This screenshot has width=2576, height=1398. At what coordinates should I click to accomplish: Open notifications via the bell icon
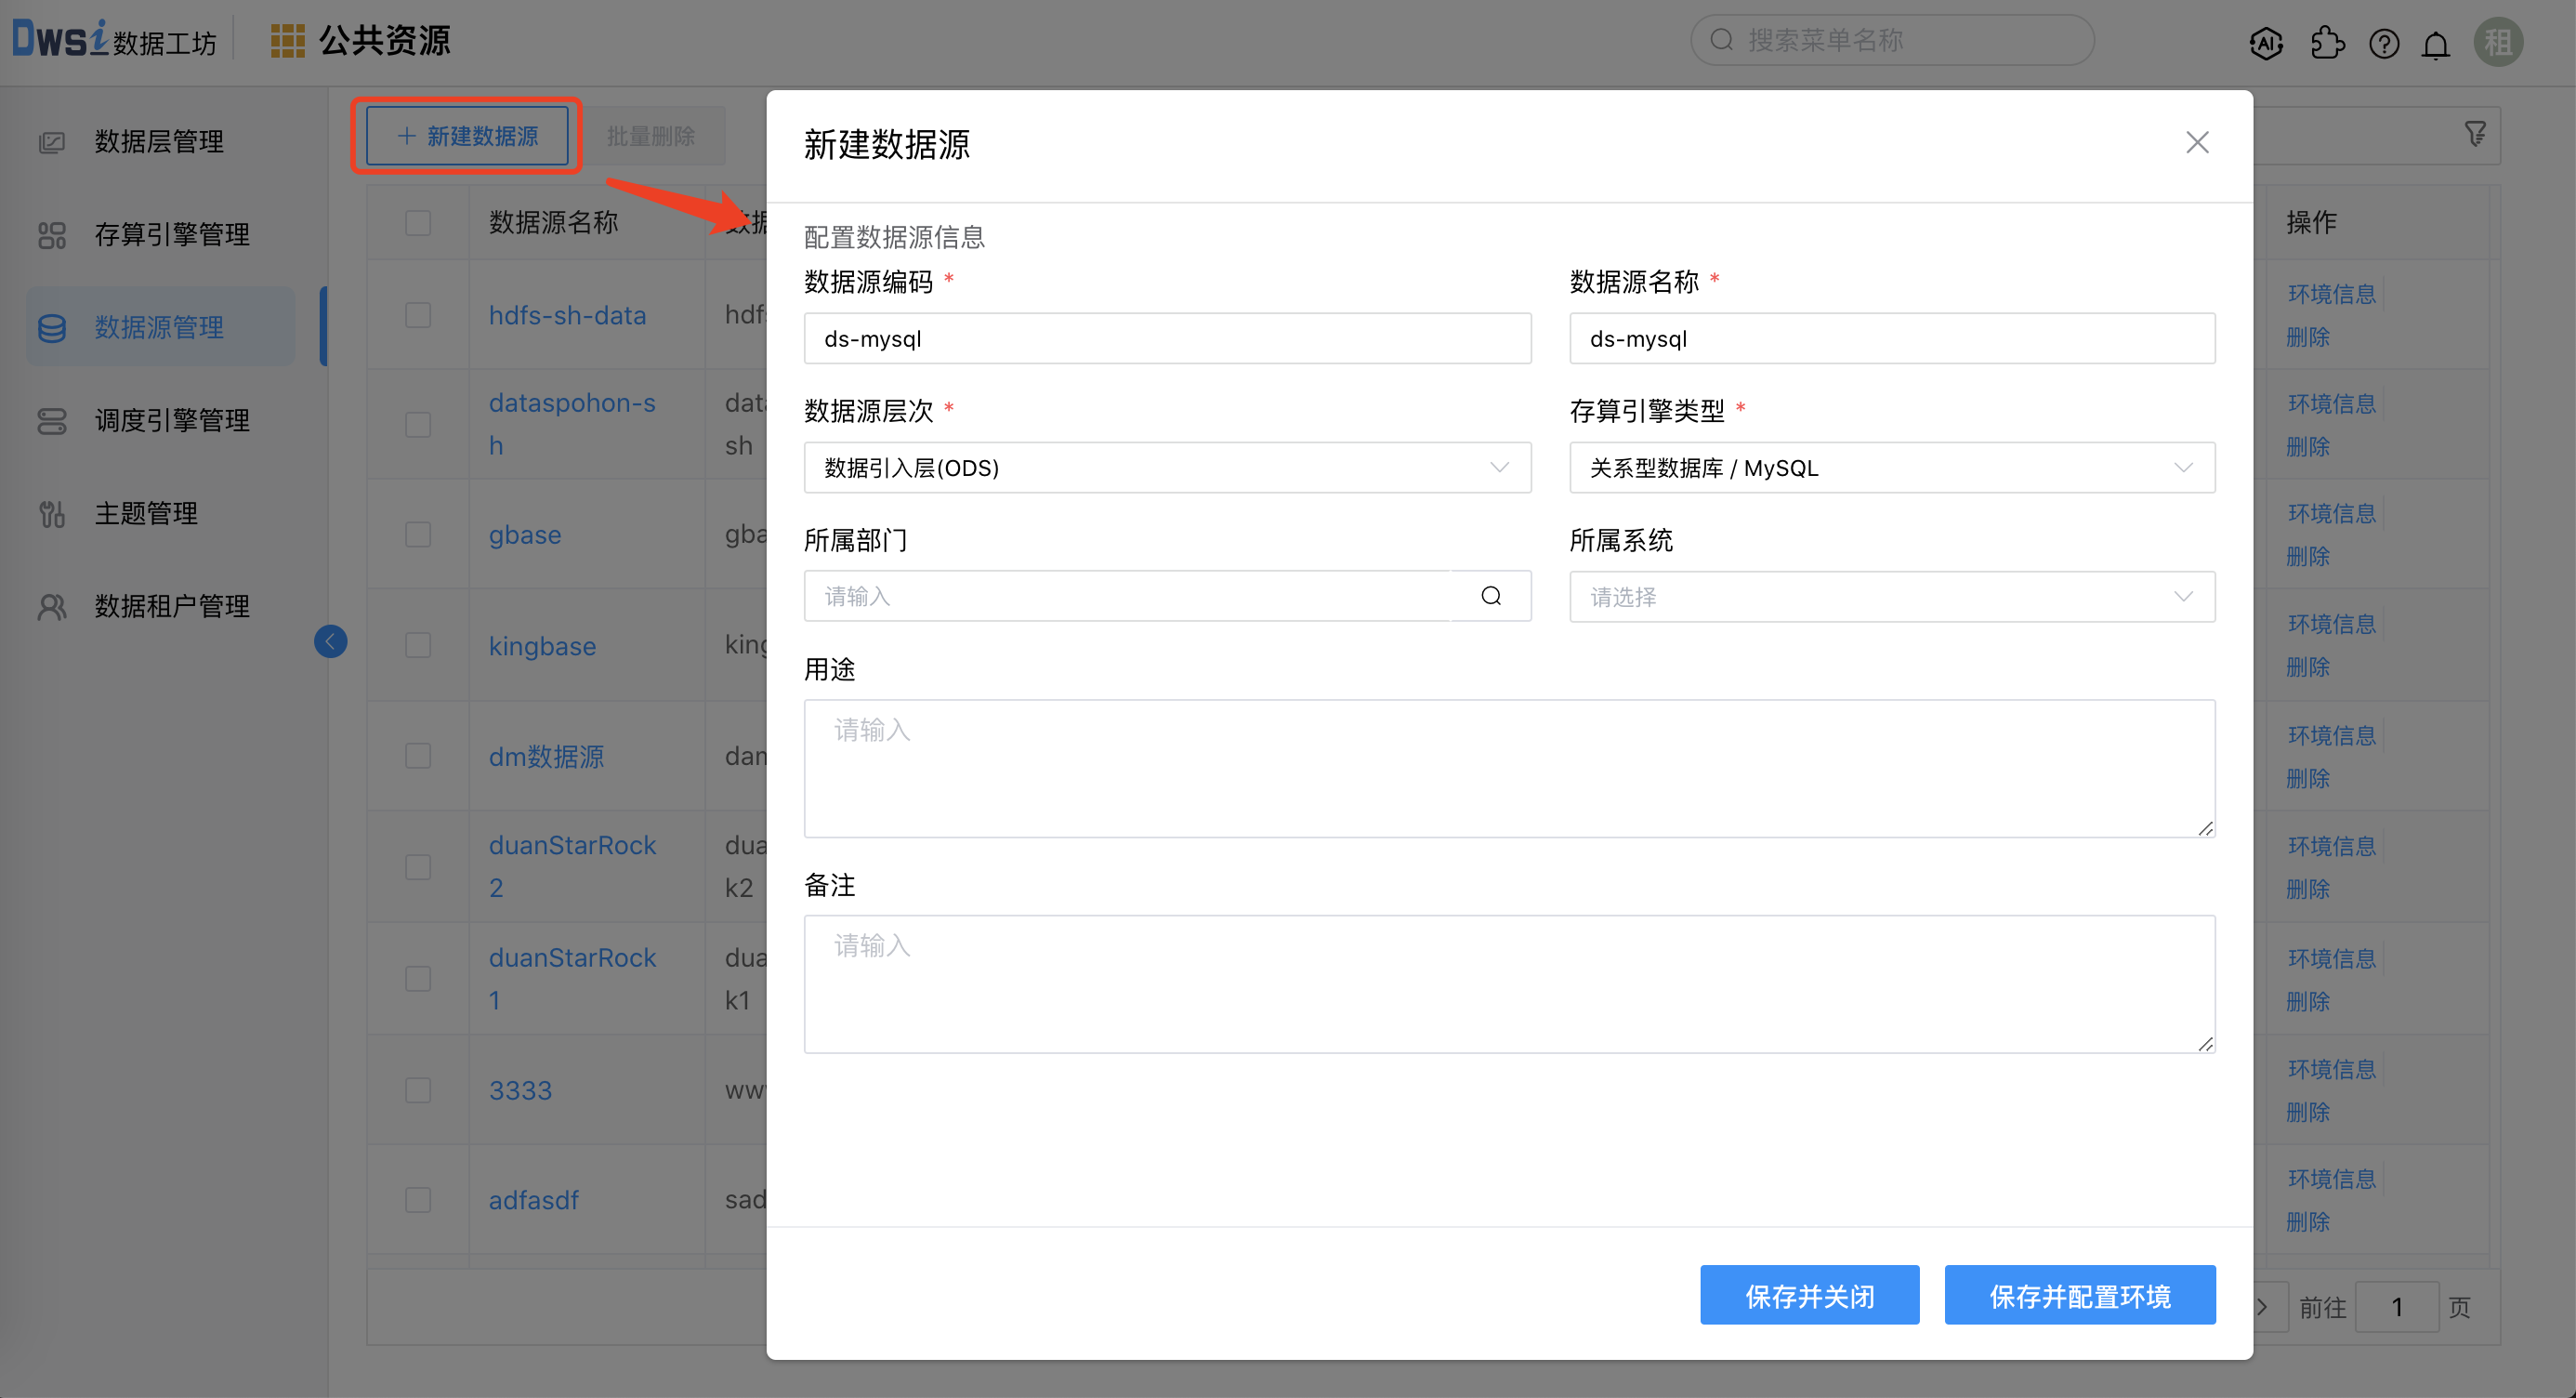[2435, 43]
